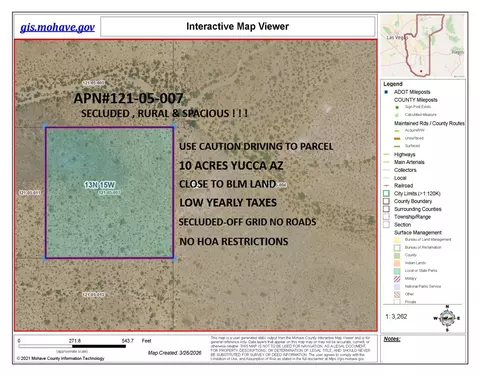The width and height of the screenshot is (480, 376).
Task: Click the Other hatched swatch in legend
Action: pyautogui.click(x=397, y=294)
